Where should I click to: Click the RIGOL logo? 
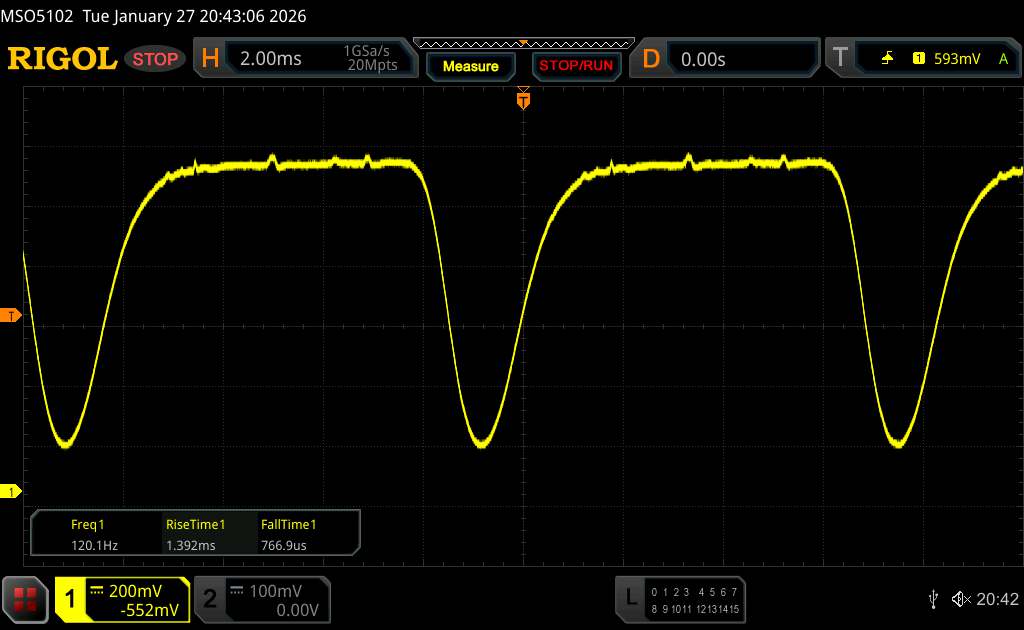pos(62,59)
